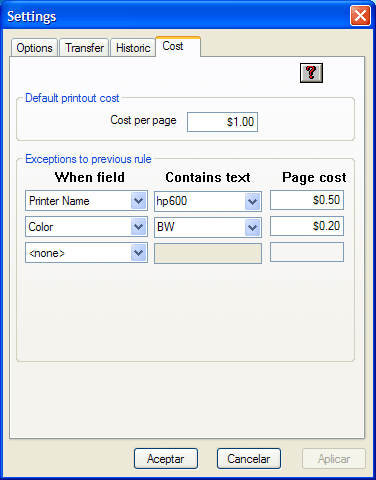Screen dimensions: 376x480
Task: Go to the Historic tab
Action: pos(133,48)
